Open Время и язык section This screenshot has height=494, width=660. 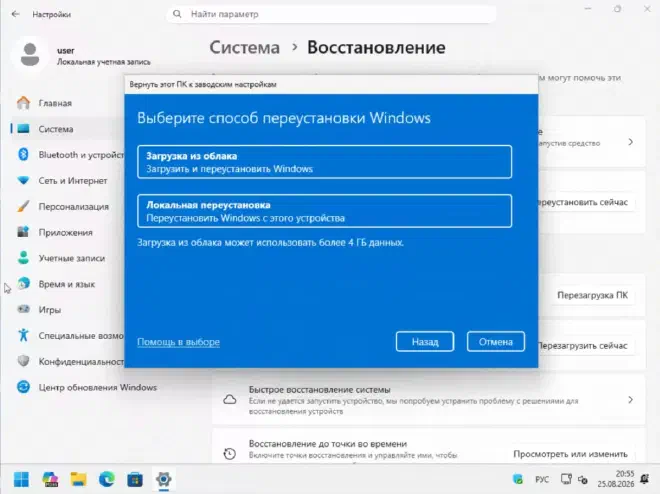(x=67, y=284)
